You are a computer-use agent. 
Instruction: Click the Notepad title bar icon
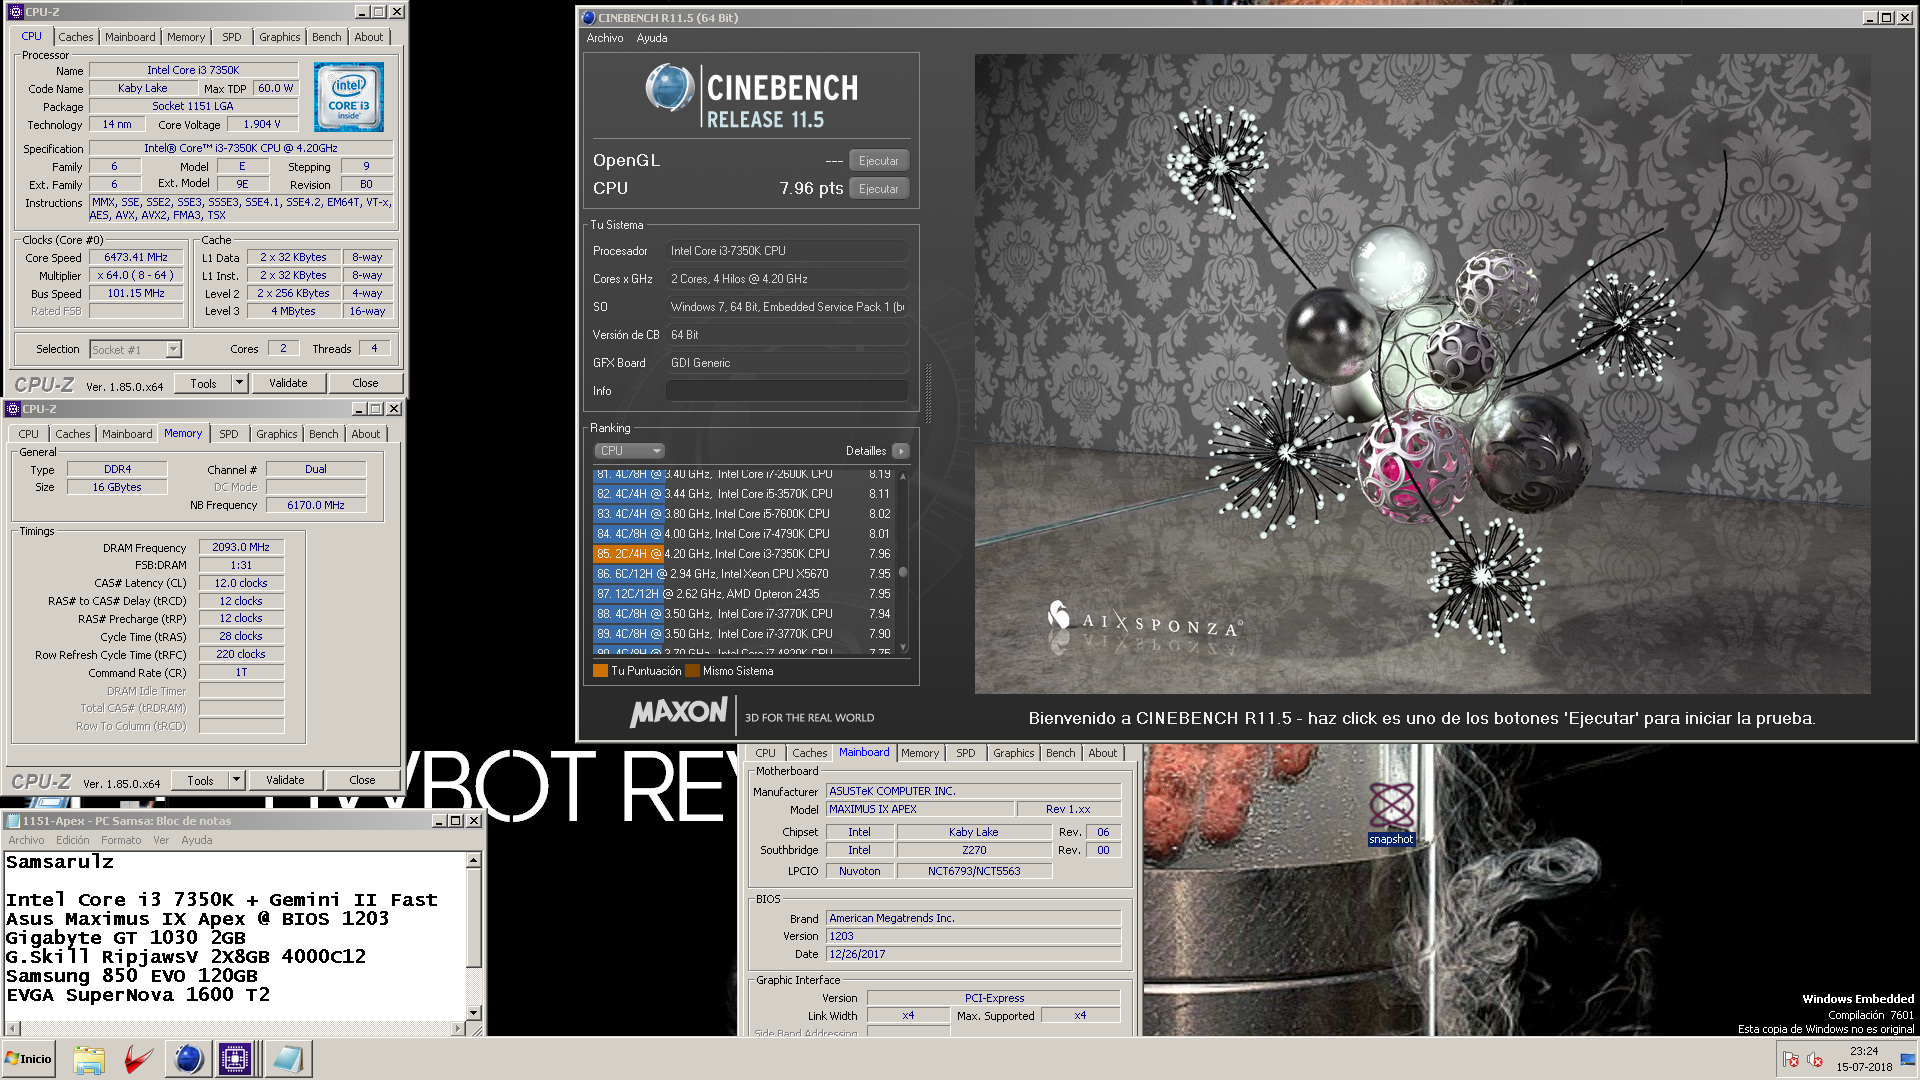[x=13, y=821]
